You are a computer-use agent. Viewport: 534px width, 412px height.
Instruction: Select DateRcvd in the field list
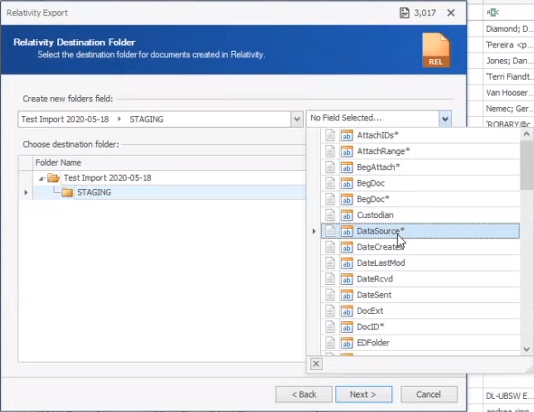(420, 279)
